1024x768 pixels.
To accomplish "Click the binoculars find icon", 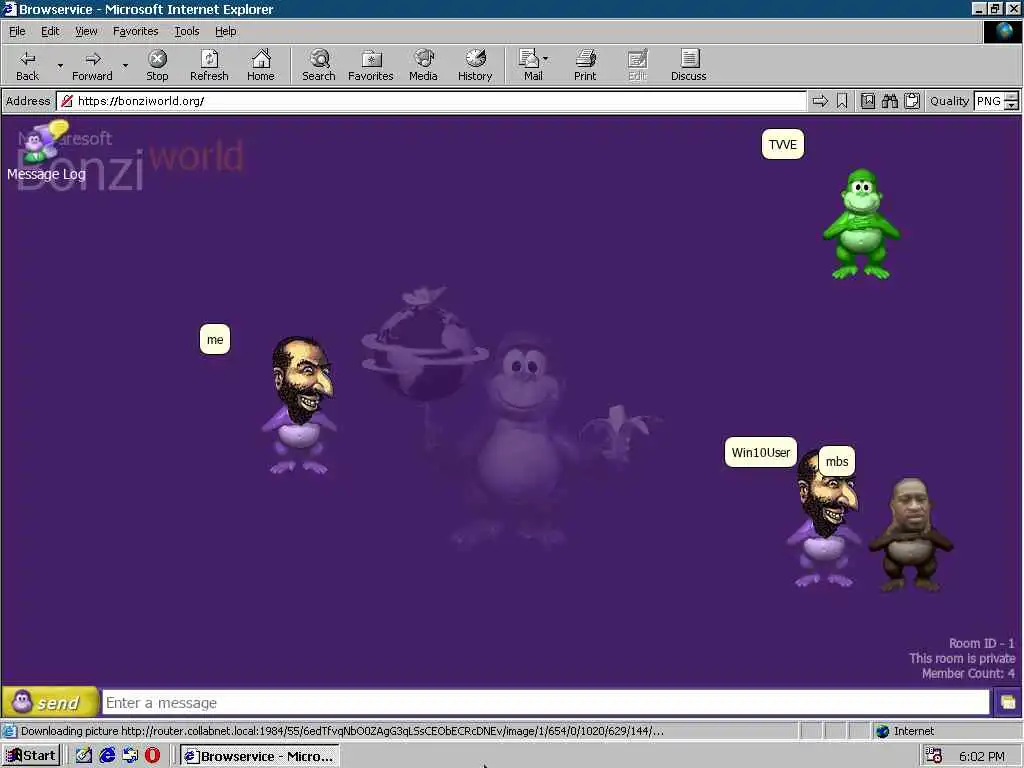I will (889, 101).
